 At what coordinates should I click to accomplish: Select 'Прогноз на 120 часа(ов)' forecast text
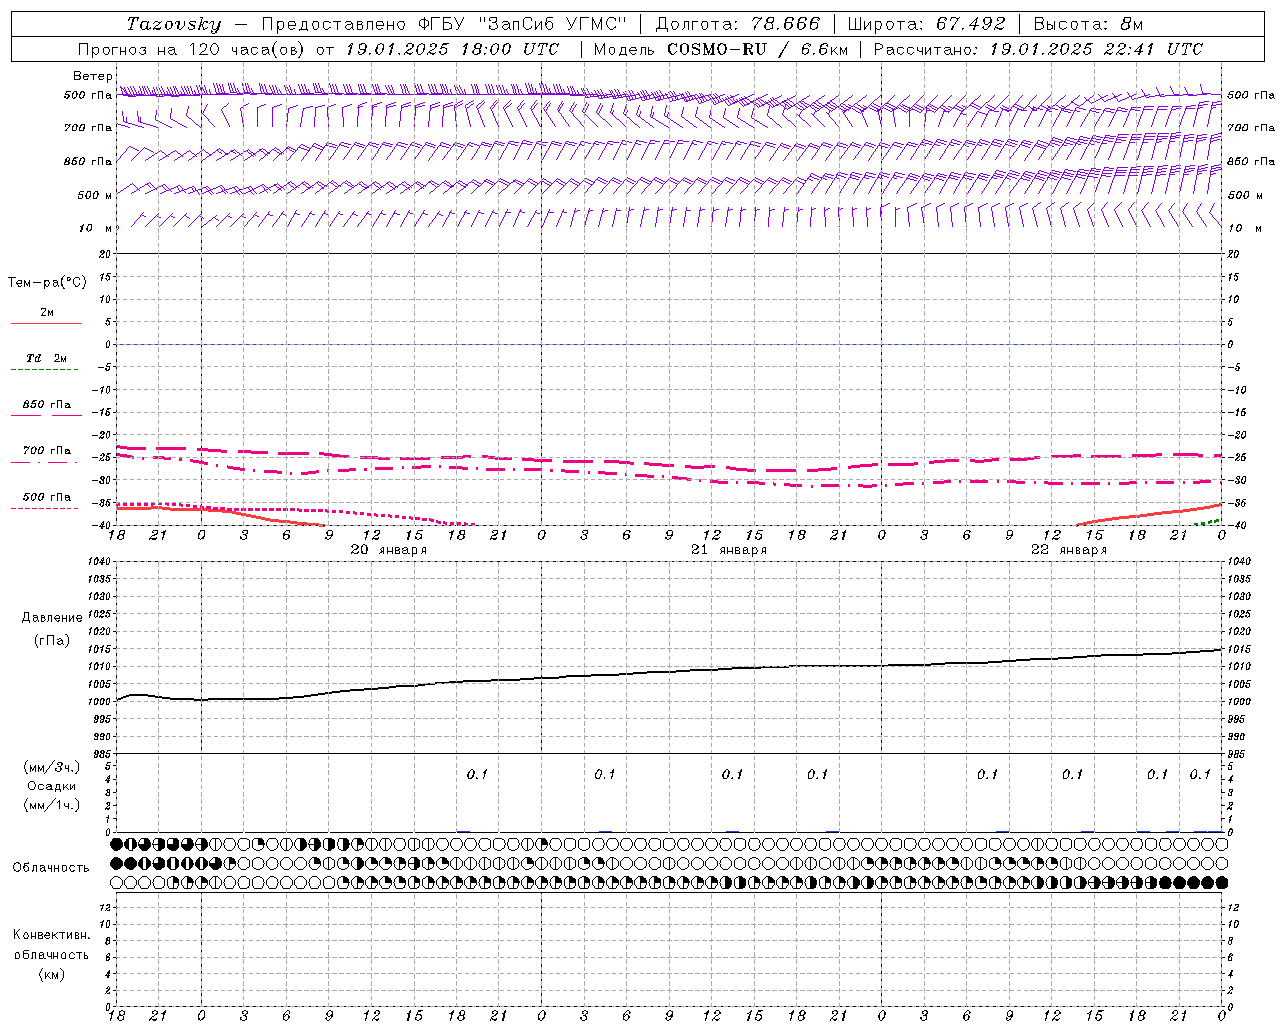(x=193, y=49)
